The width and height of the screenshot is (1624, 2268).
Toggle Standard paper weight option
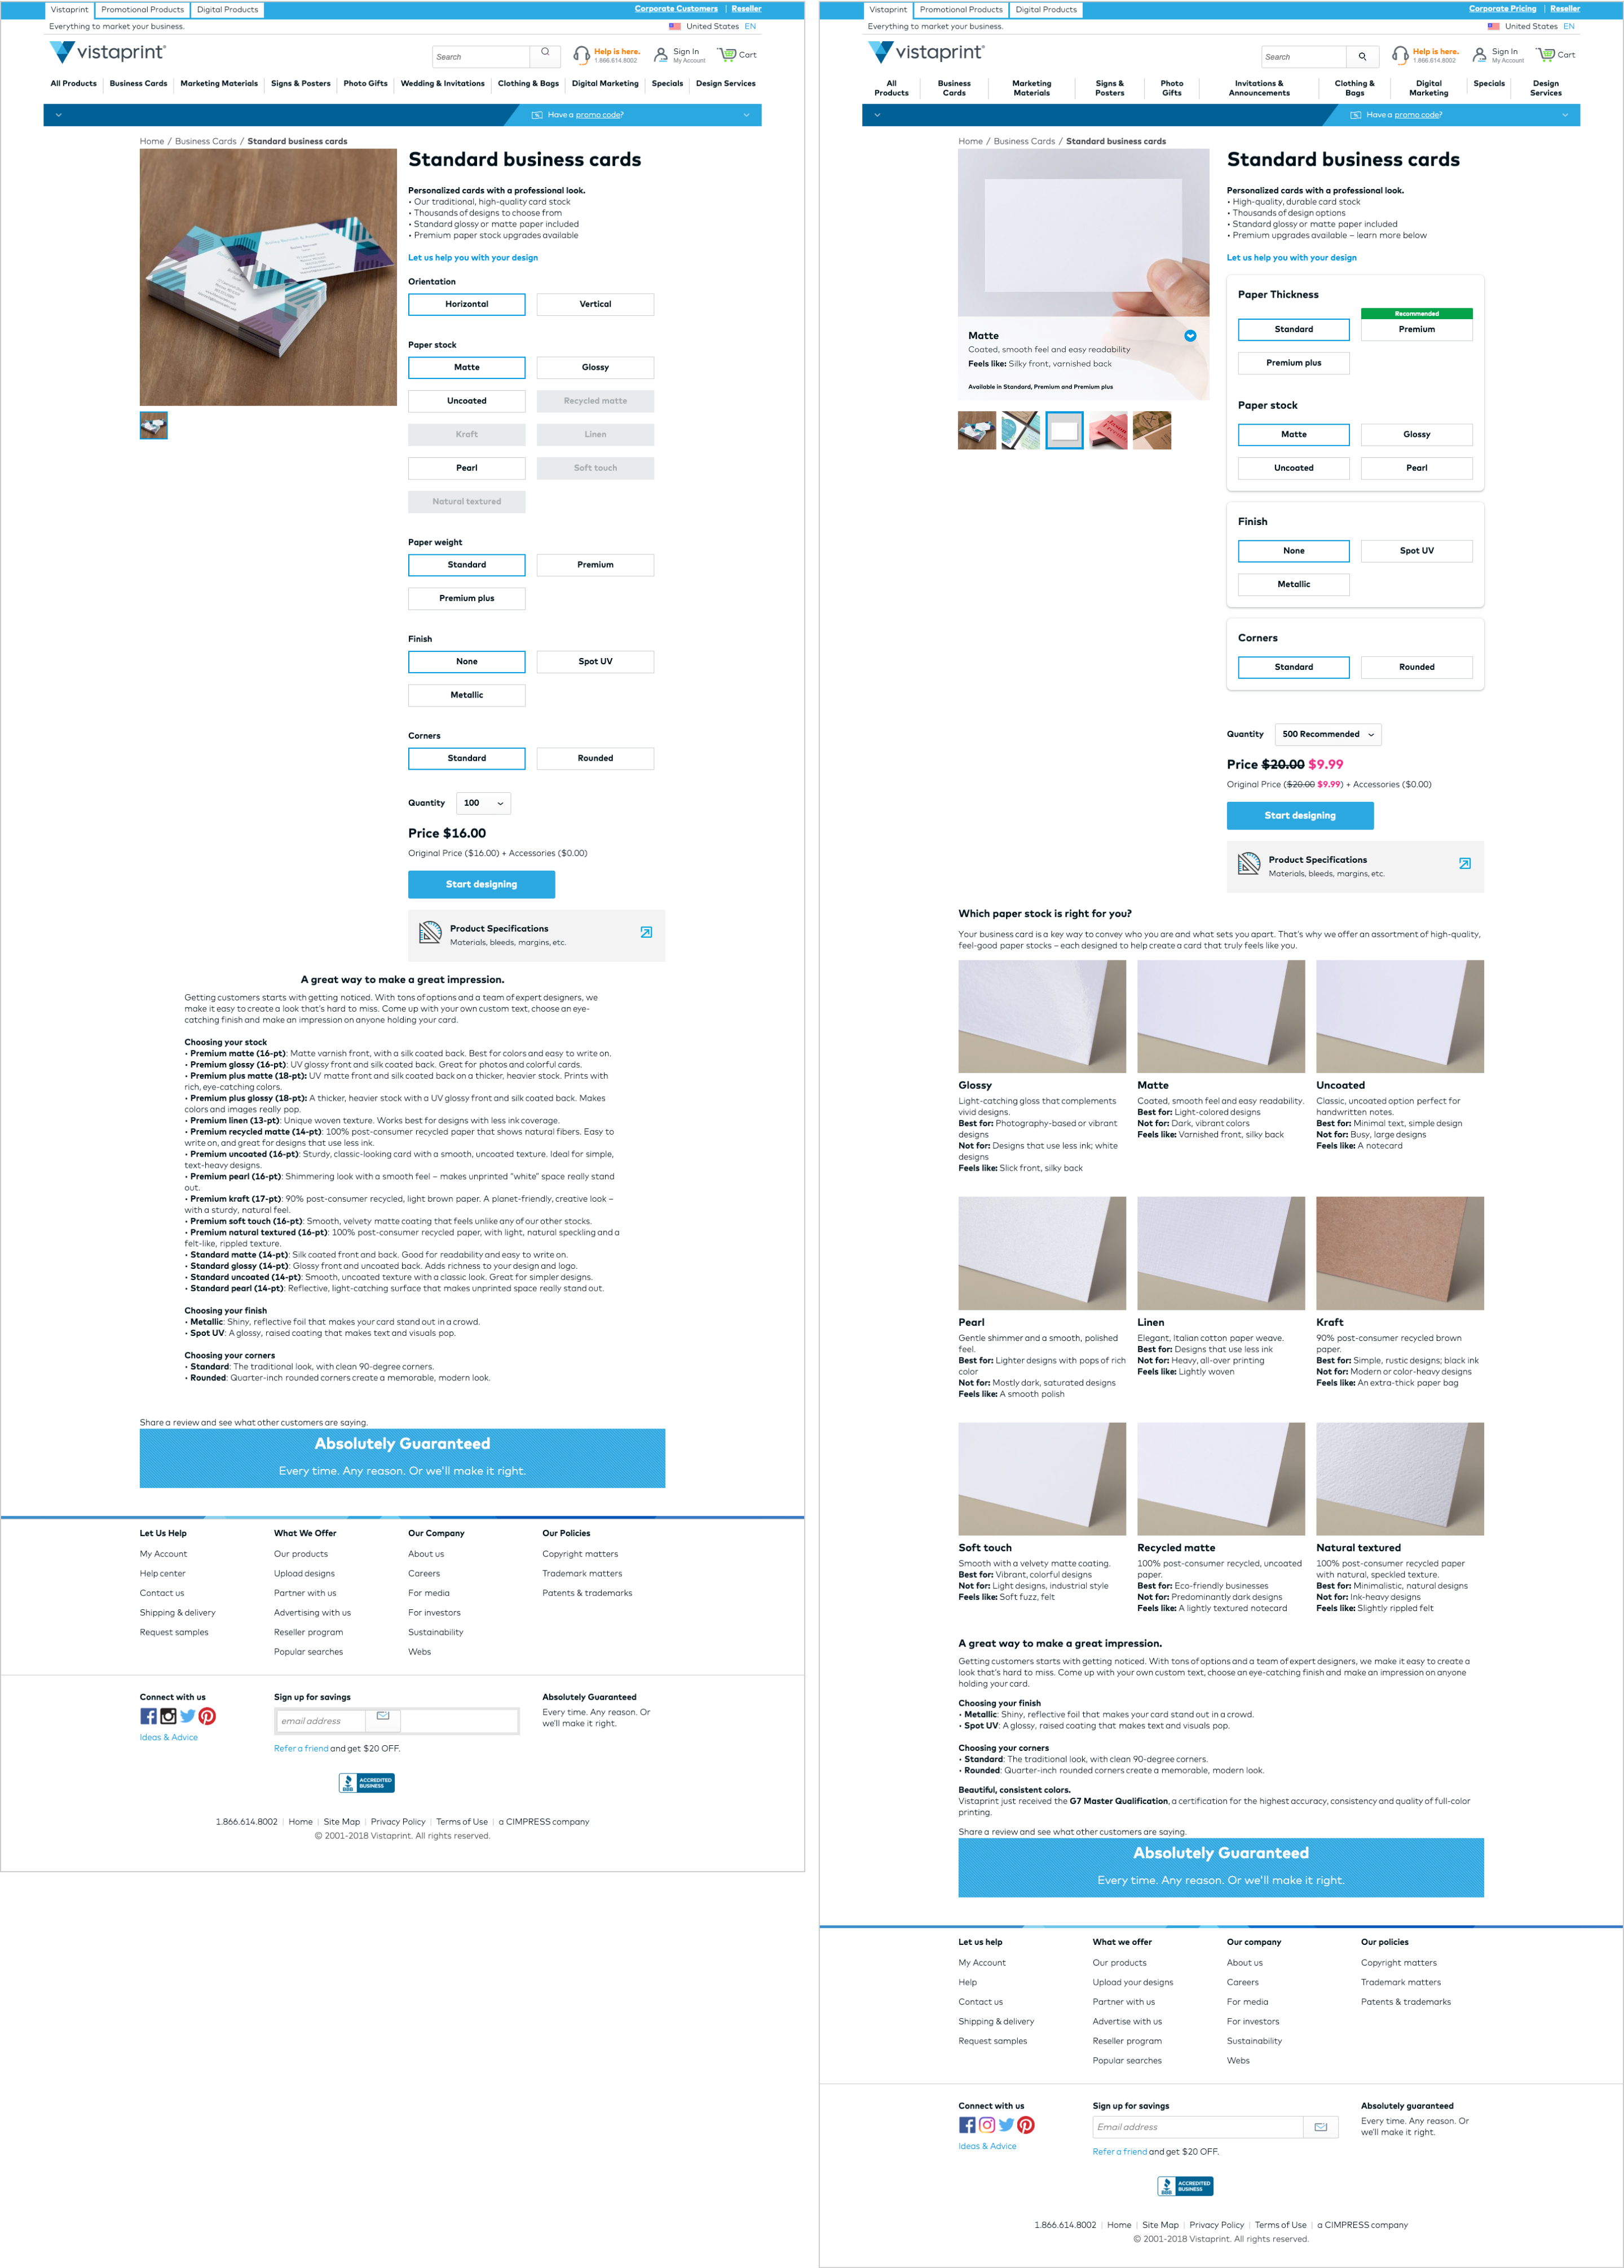coord(466,564)
